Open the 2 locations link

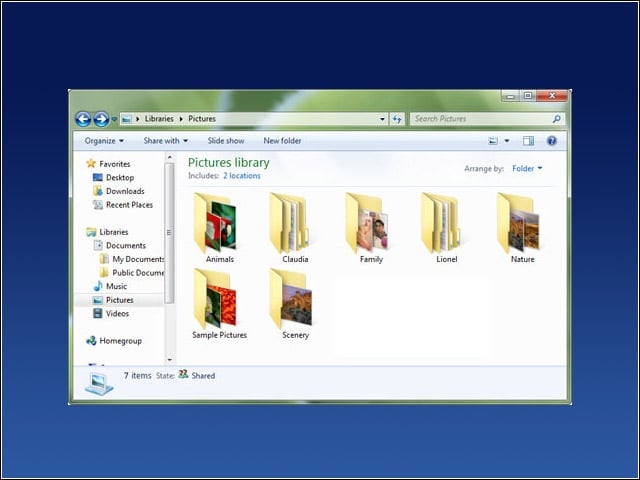242,176
